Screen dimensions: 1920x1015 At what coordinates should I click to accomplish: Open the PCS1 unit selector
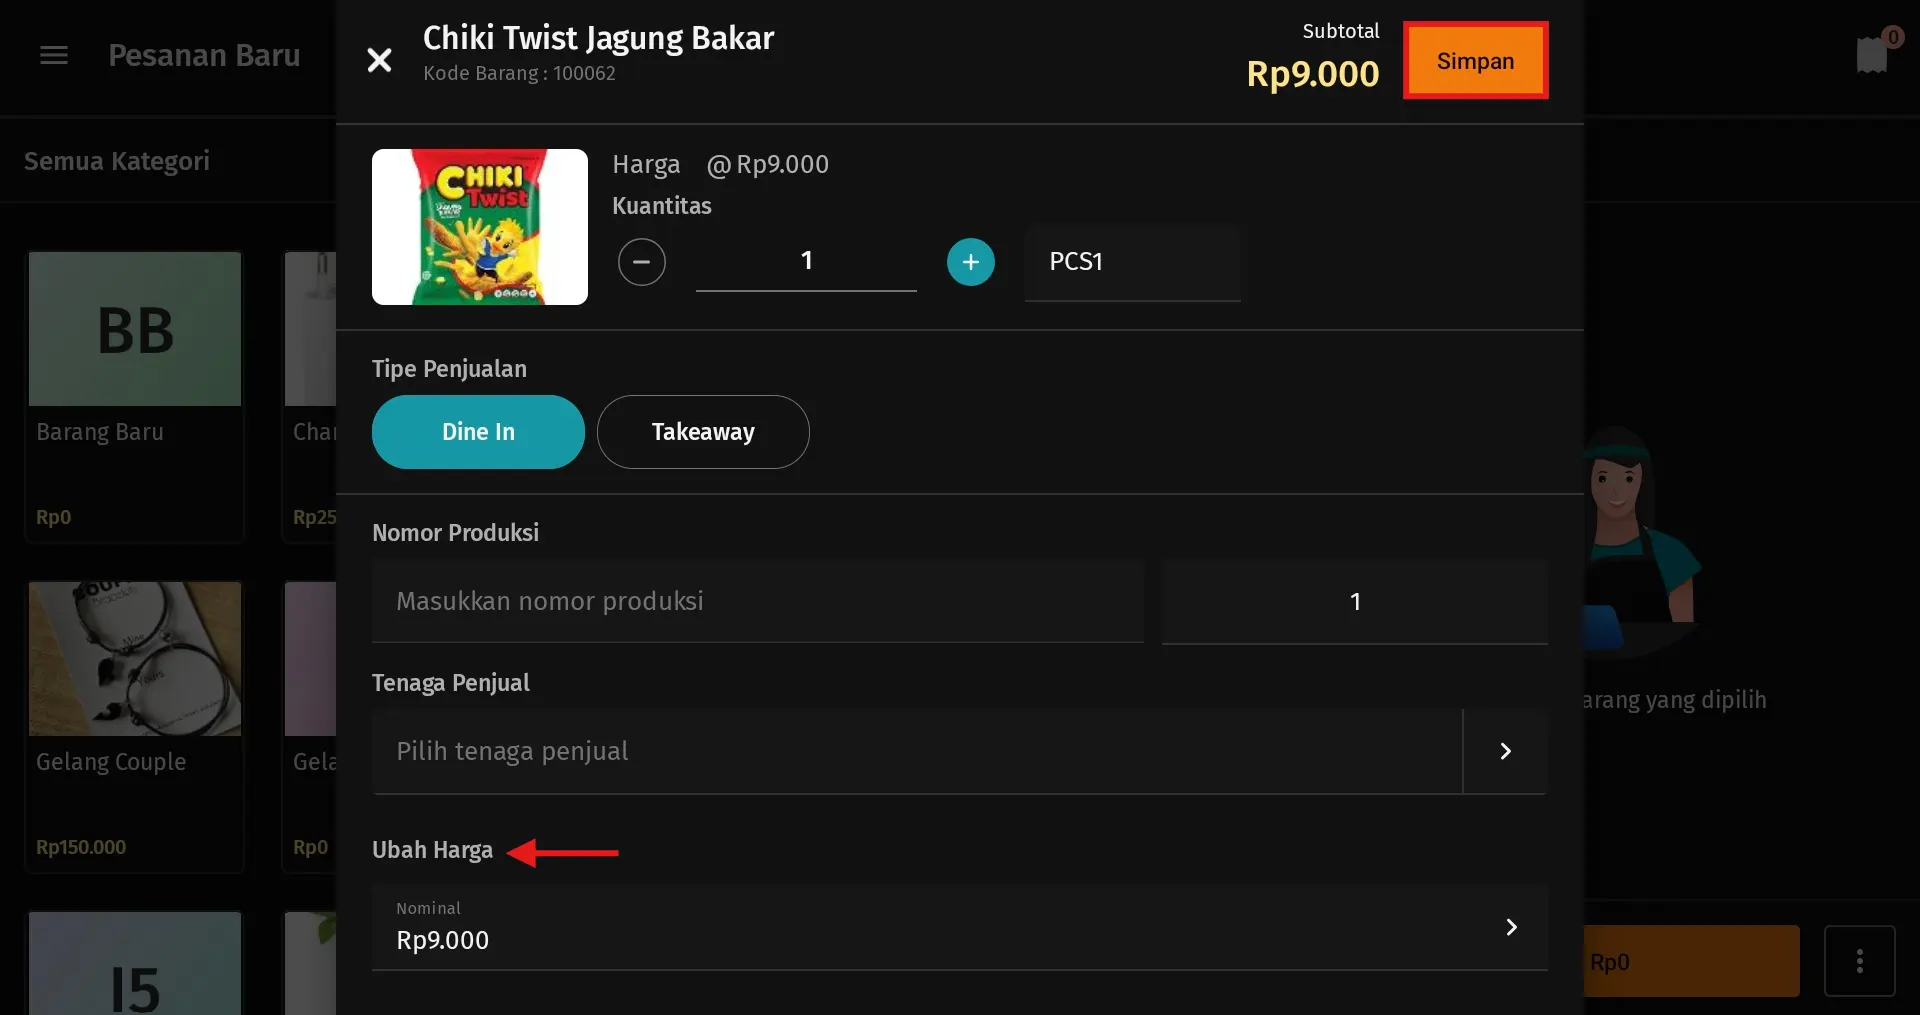(1131, 261)
